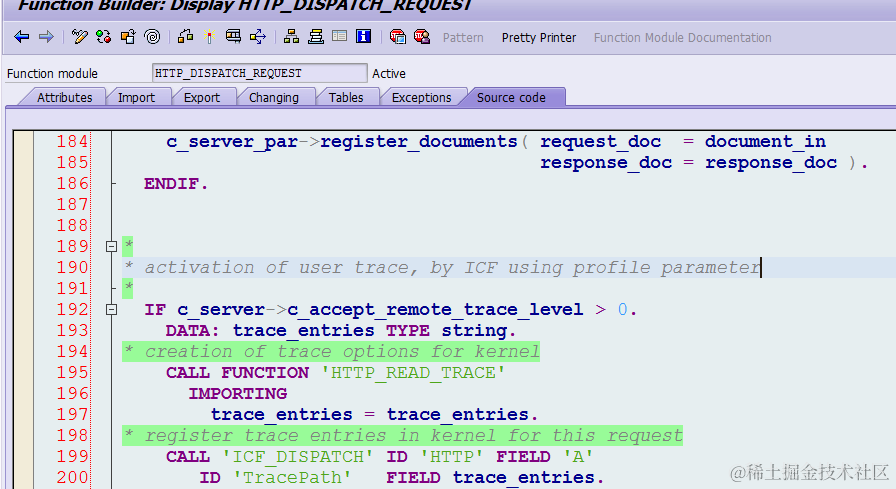896x489 pixels.
Task: Open the blue Information icon
Action: tap(363, 37)
